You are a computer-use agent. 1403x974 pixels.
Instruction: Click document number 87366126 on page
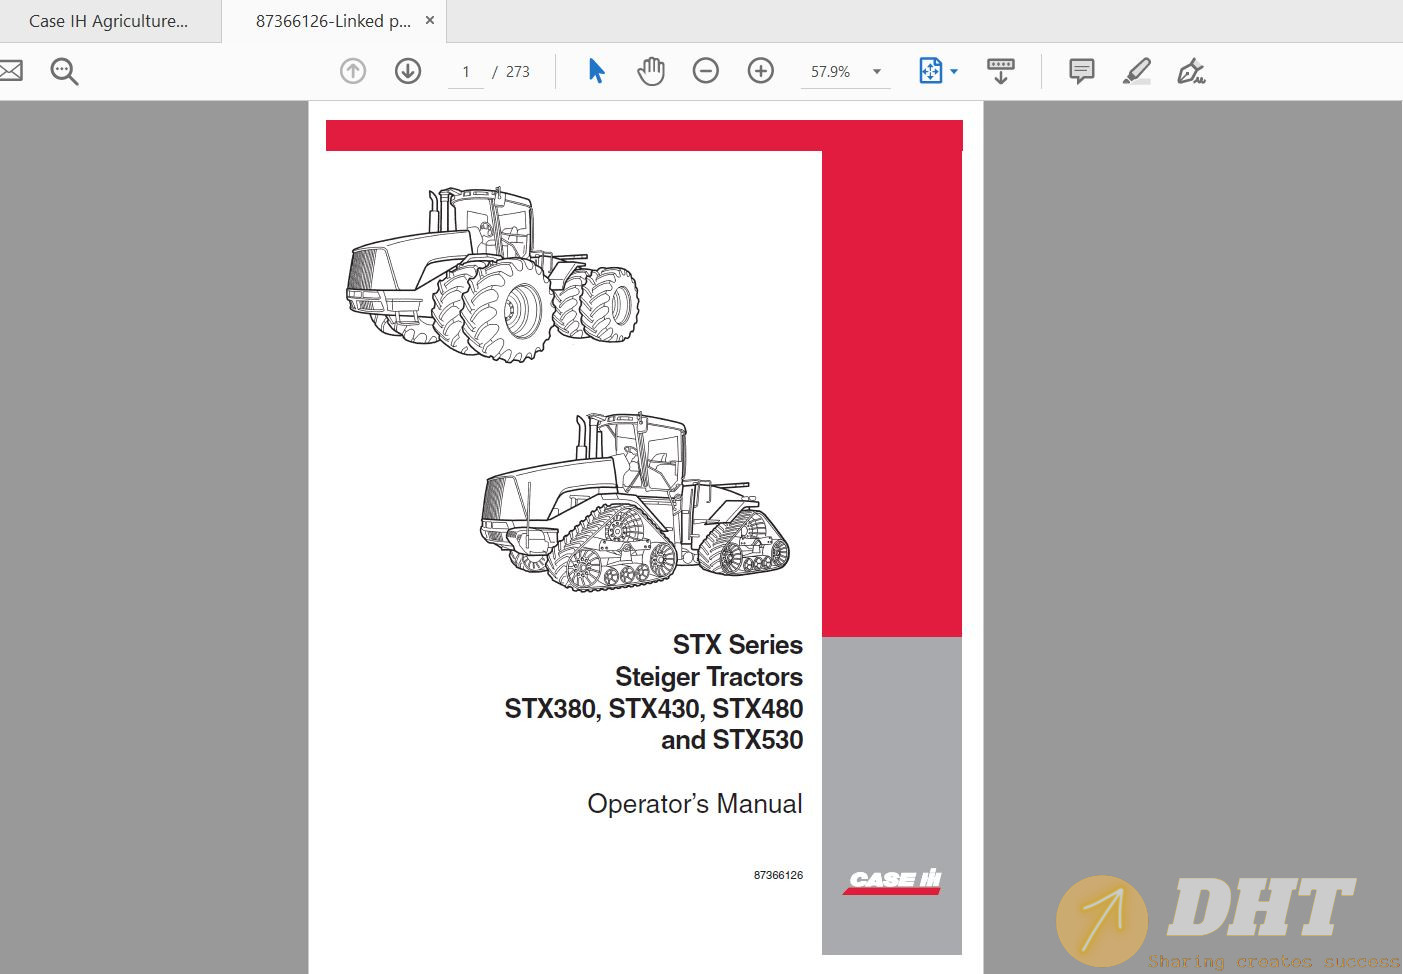click(x=778, y=875)
